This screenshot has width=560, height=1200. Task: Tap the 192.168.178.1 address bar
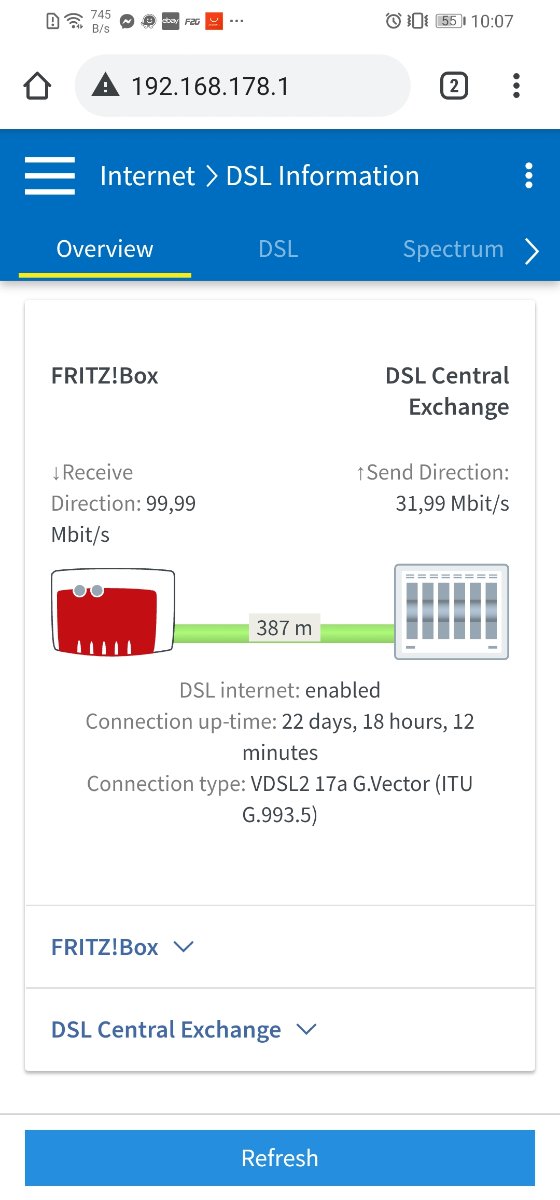click(x=242, y=86)
